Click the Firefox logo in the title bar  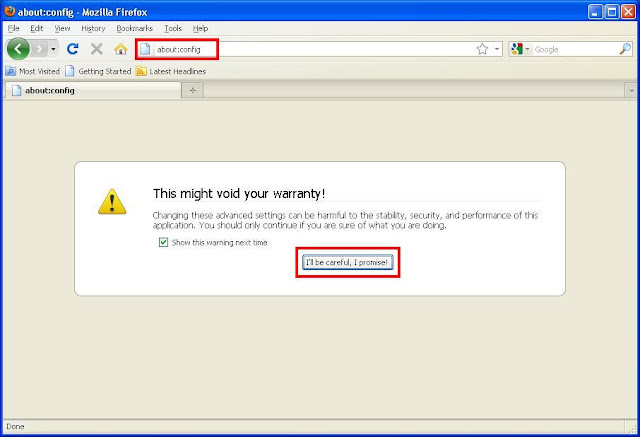coord(10,11)
